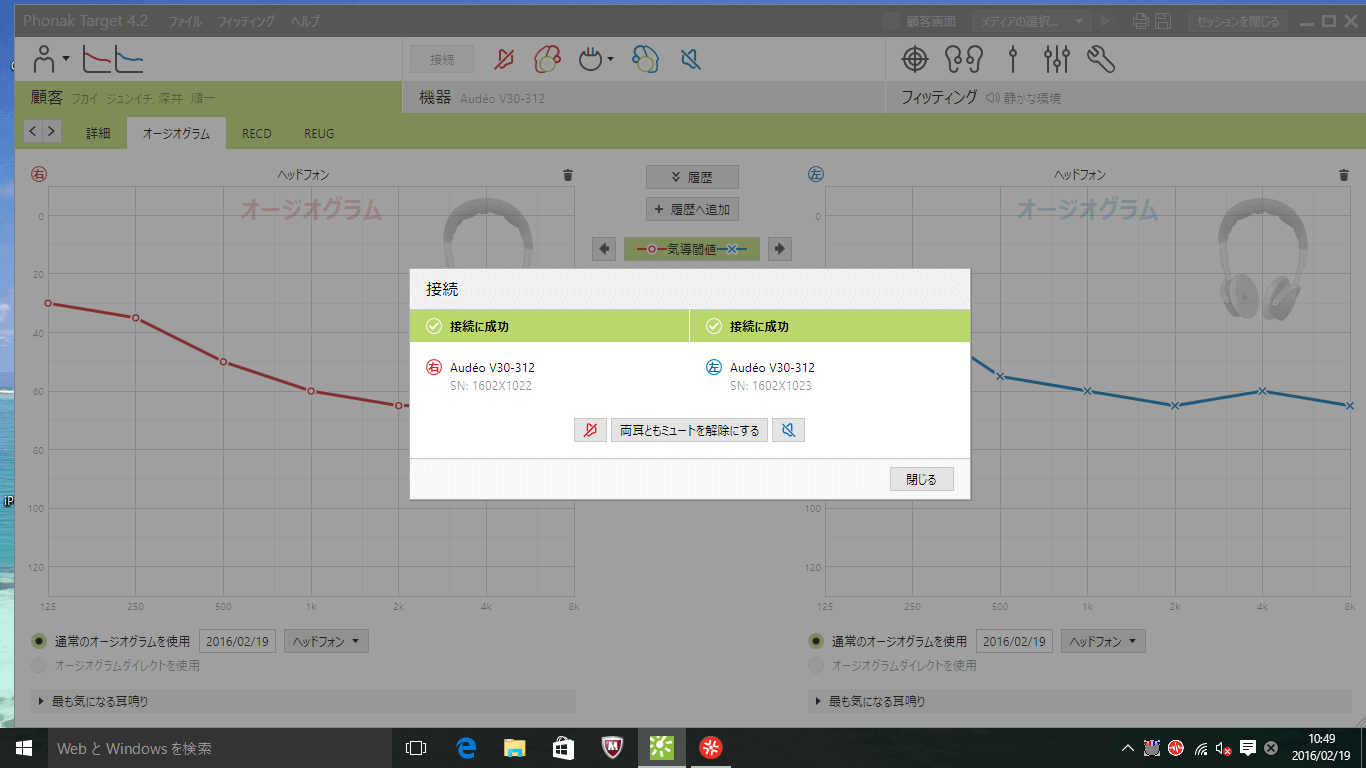Open the client person icon menu

[x=50, y=60]
